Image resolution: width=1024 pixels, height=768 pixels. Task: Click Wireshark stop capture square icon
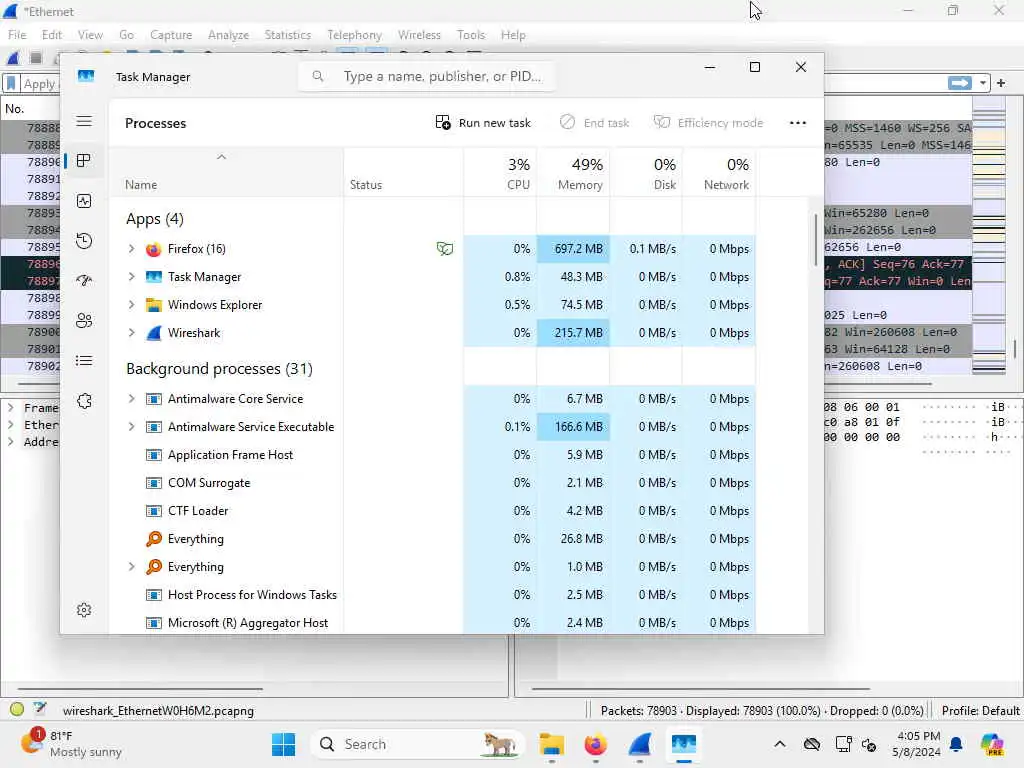coord(36,59)
